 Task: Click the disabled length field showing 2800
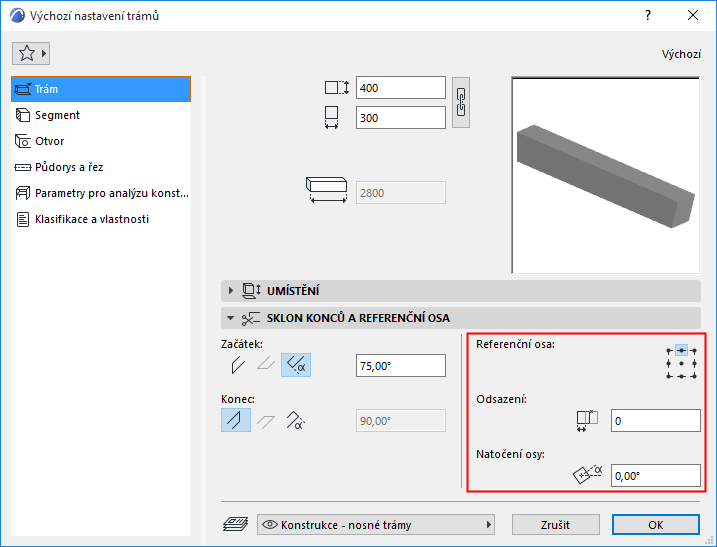tap(401, 193)
